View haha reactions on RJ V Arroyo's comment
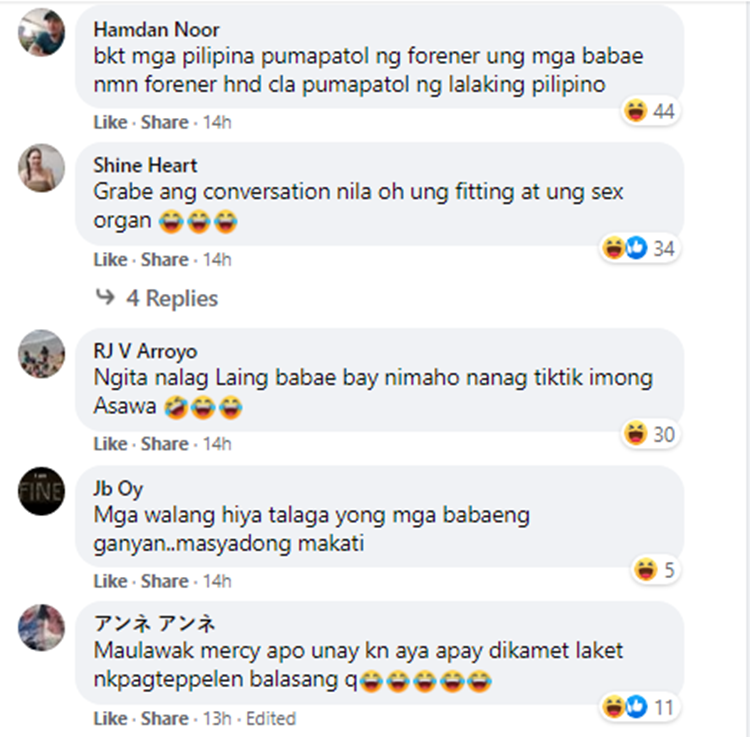Viewport: 750px width, 737px height. click(x=651, y=434)
